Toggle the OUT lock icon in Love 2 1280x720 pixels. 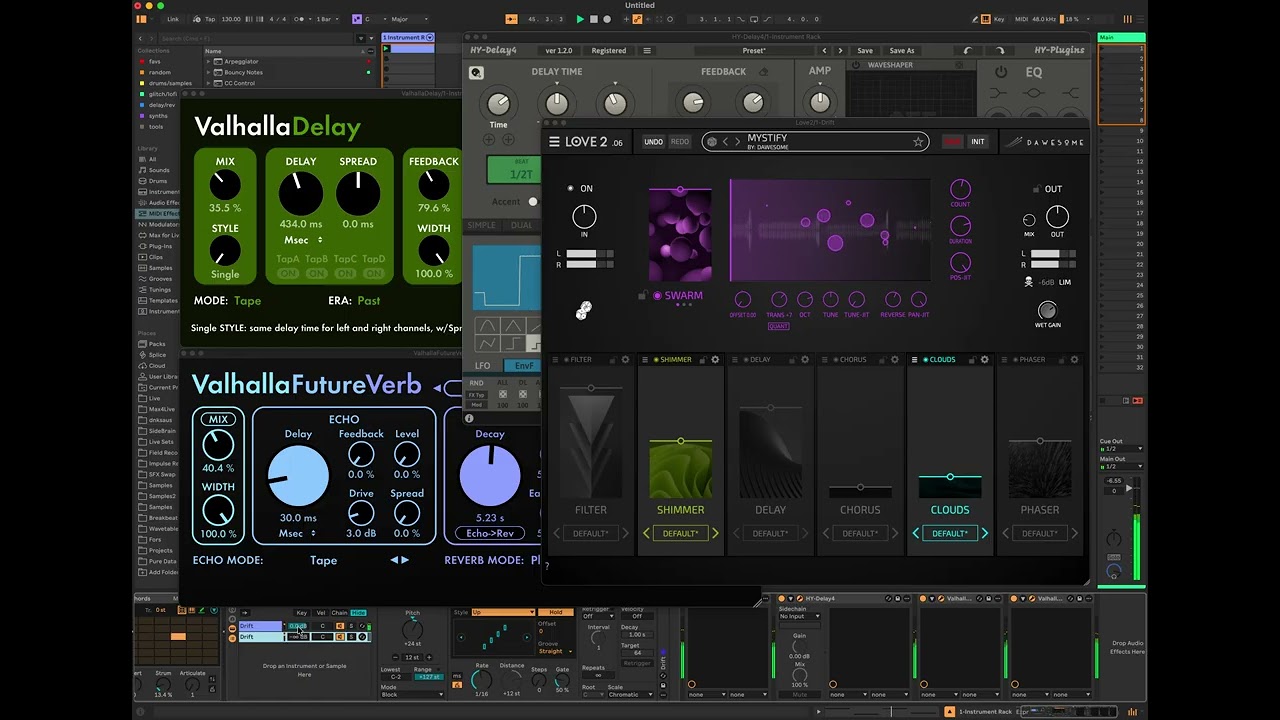[1035, 189]
